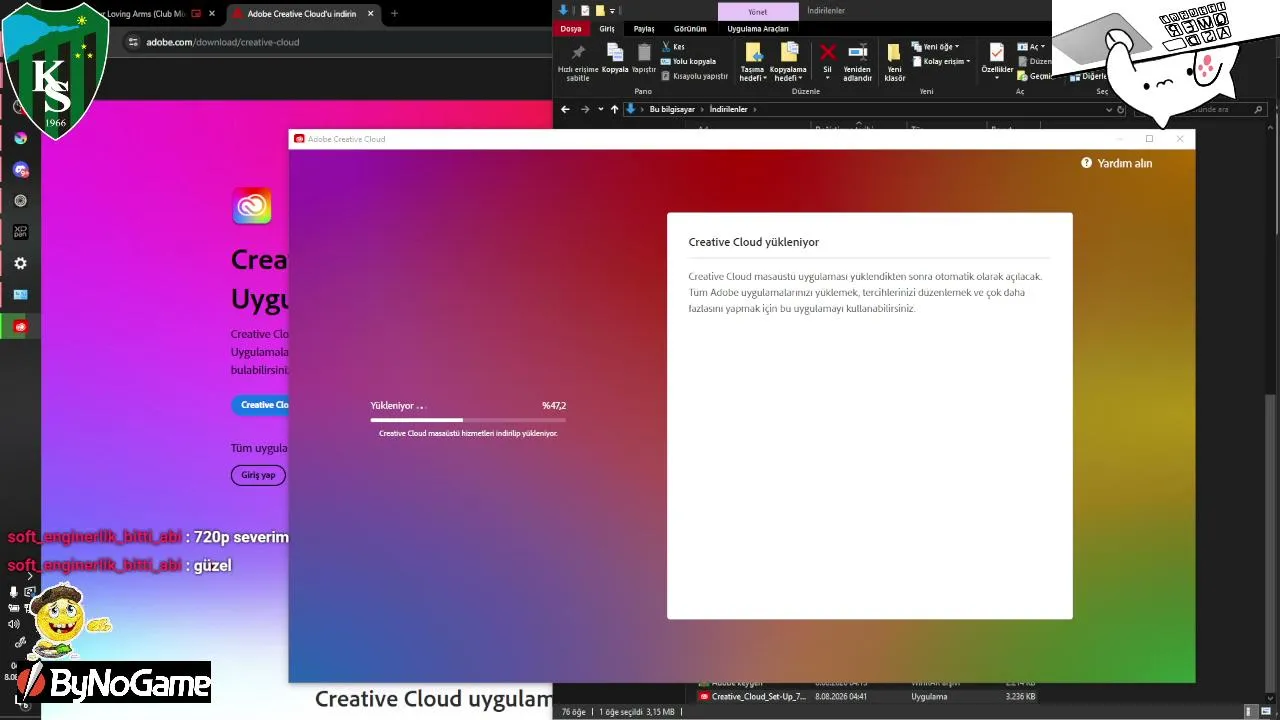Open the recent locations dropdown arrow

click(600, 109)
